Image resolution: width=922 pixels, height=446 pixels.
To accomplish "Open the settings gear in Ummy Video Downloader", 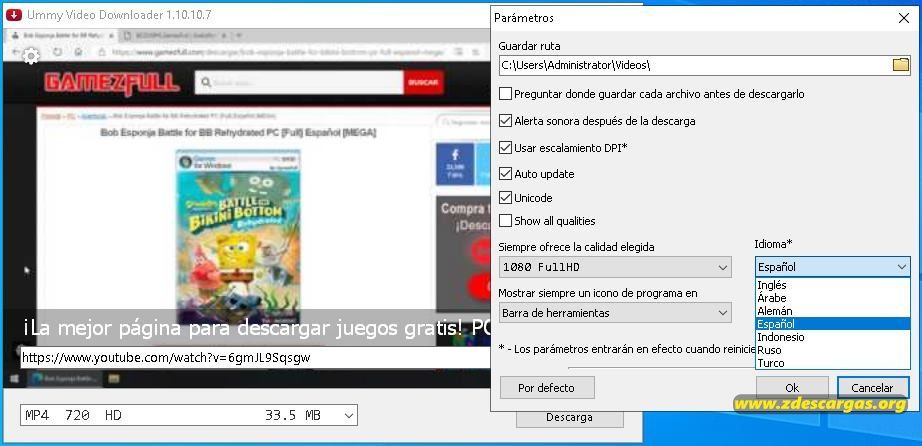I will [x=31, y=56].
